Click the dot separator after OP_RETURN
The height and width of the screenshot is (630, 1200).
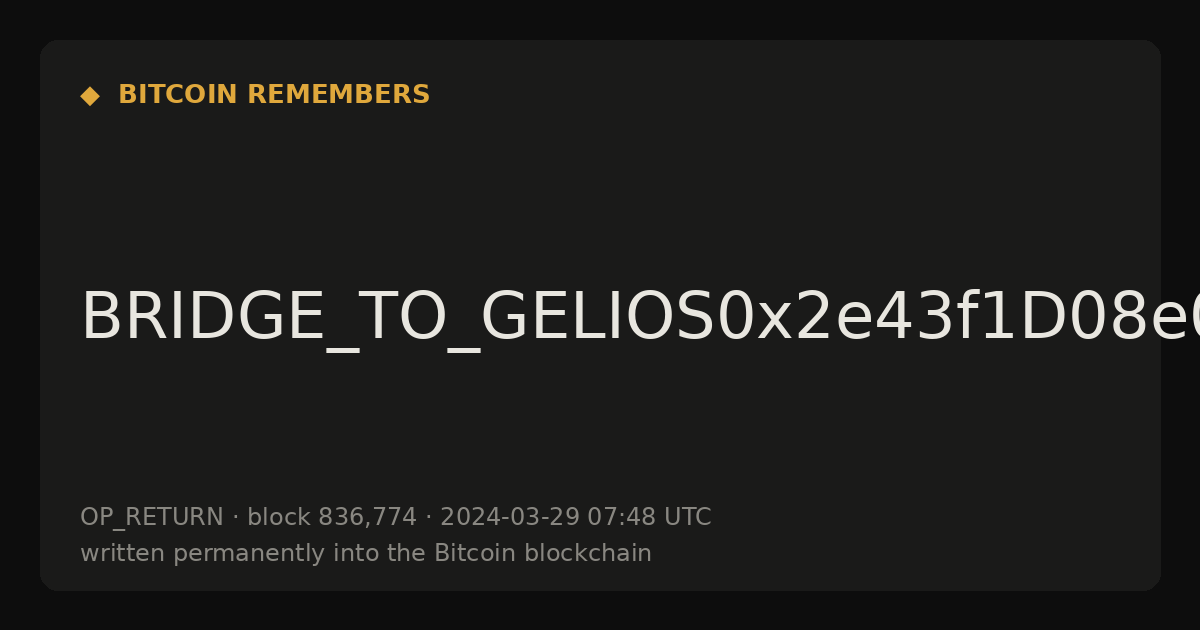[235, 518]
